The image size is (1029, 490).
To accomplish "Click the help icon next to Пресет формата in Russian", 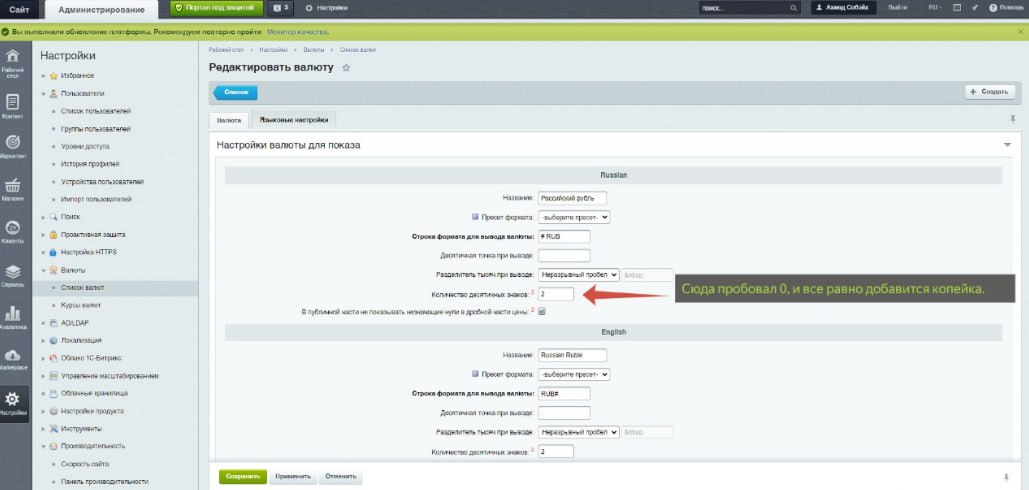I will pyautogui.click(x=475, y=216).
